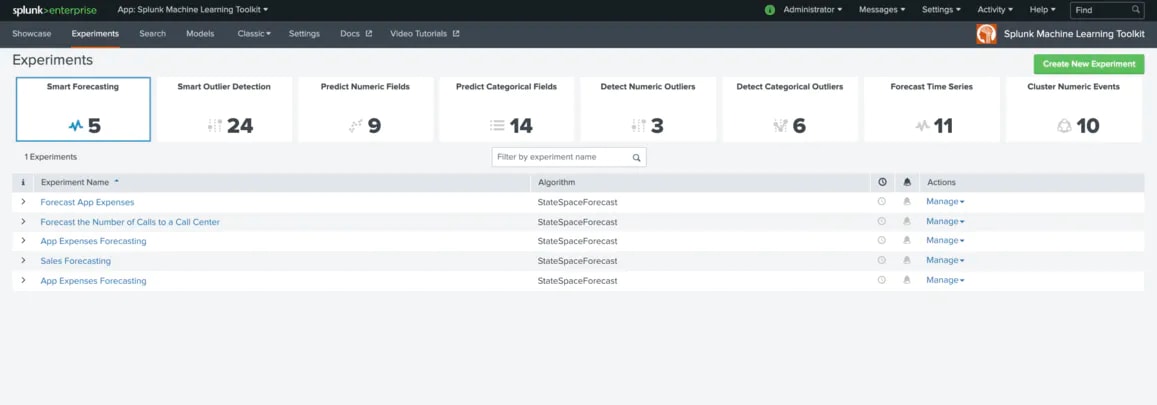Click the bell icon in the table header
Screen dimensions: 1157x405
907,182
